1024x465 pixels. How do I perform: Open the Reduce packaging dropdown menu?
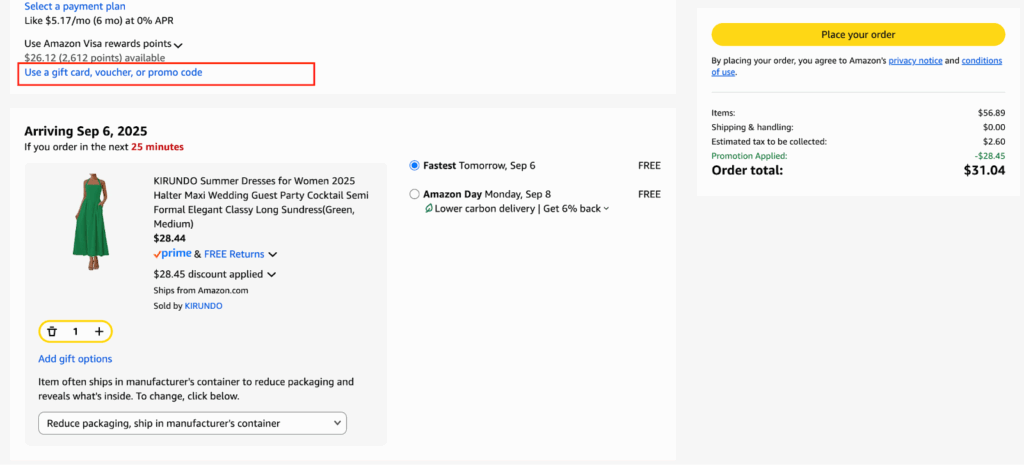tap(192, 423)
